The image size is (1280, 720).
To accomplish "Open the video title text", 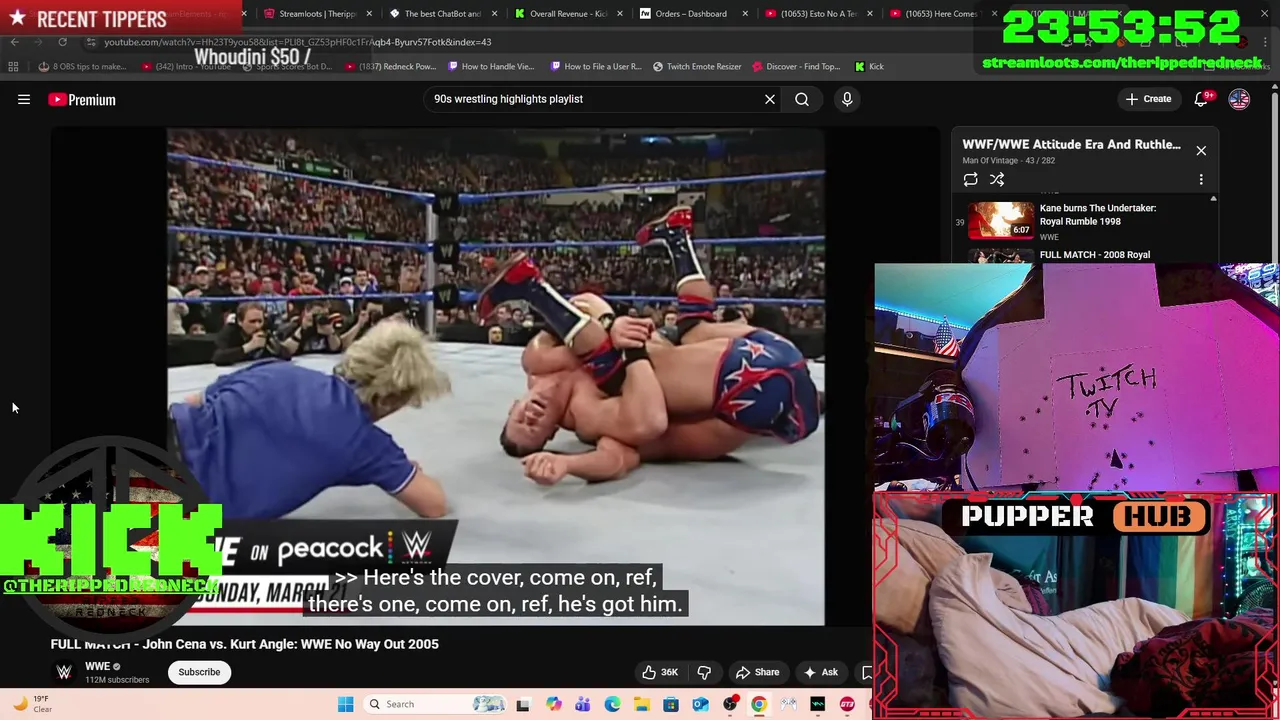I will click(x=245, y=644).
